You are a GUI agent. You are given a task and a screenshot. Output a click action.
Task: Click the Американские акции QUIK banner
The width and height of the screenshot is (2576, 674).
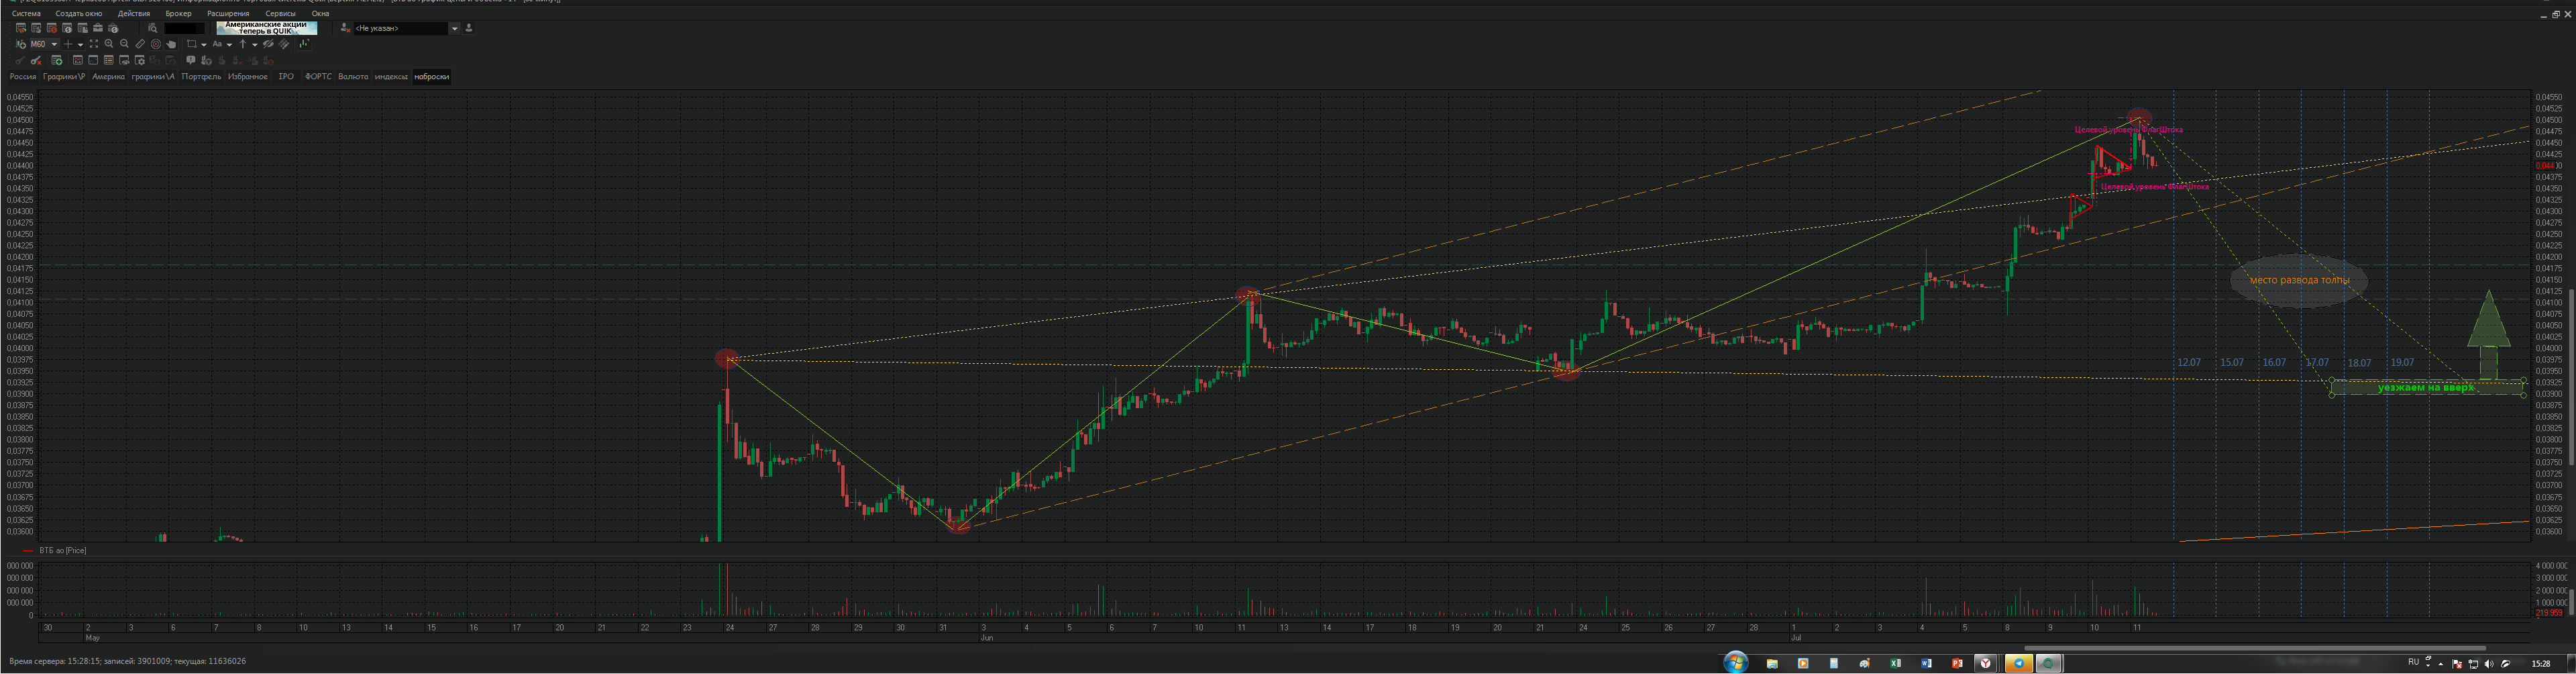(266, 28)
